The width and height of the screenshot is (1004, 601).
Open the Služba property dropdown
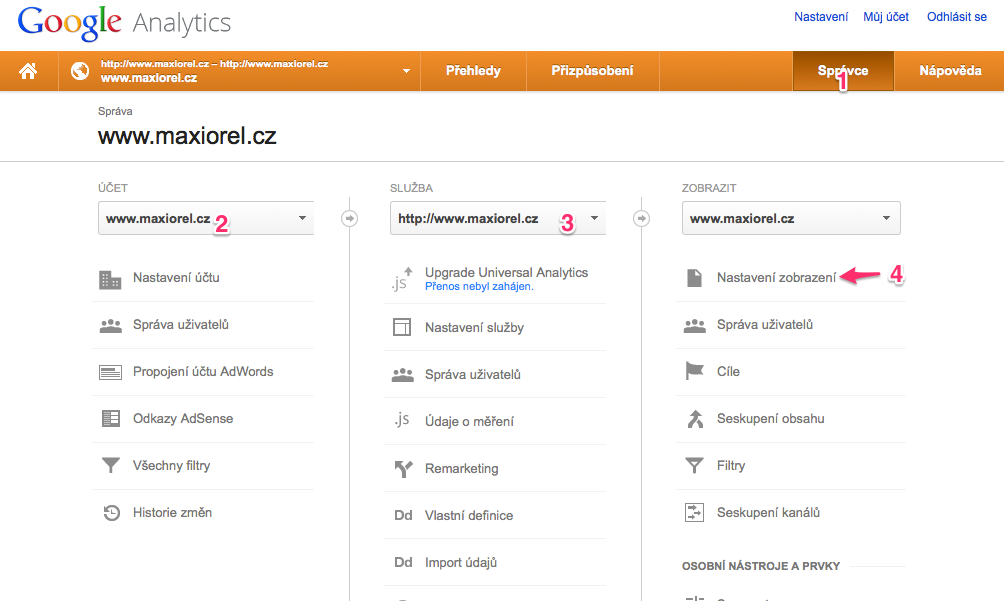pyautogui.click(x=498, y=218)
